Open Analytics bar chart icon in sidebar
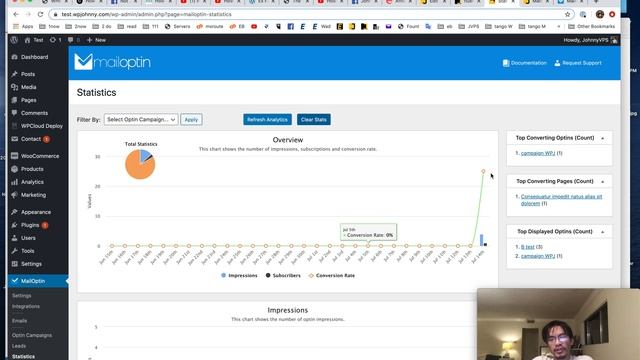Viewport: 640px width, 360px height. (15, 182)
